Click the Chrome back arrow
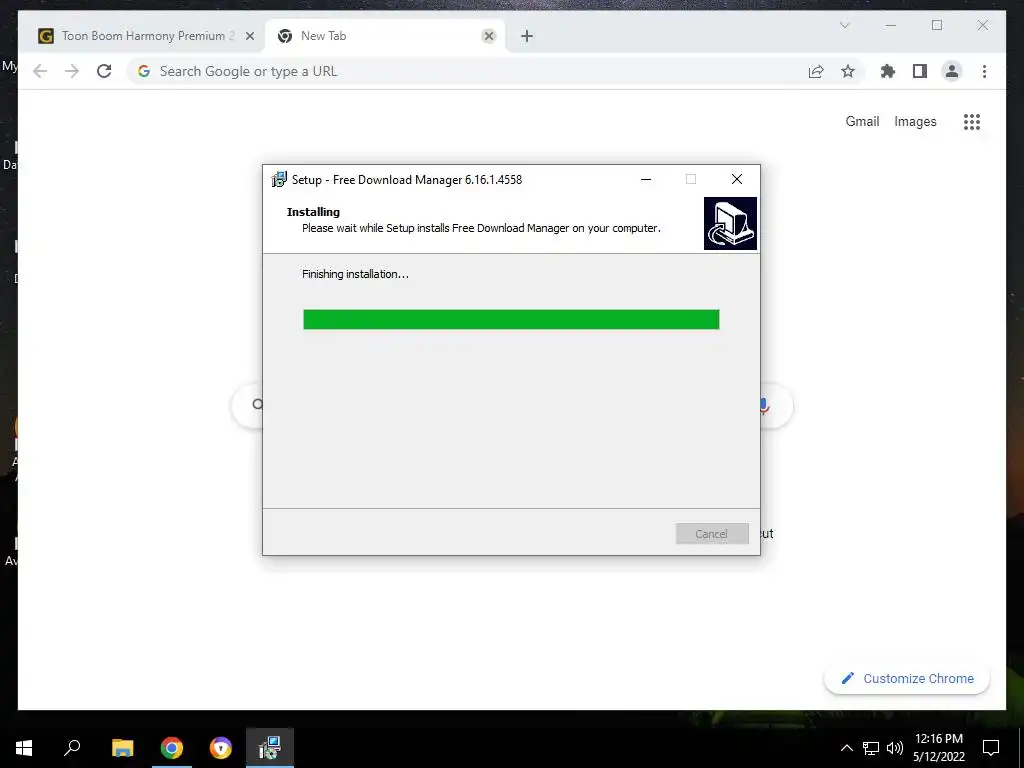The height and width of the screenshot is (768, 1024). (x=40, y=71)
